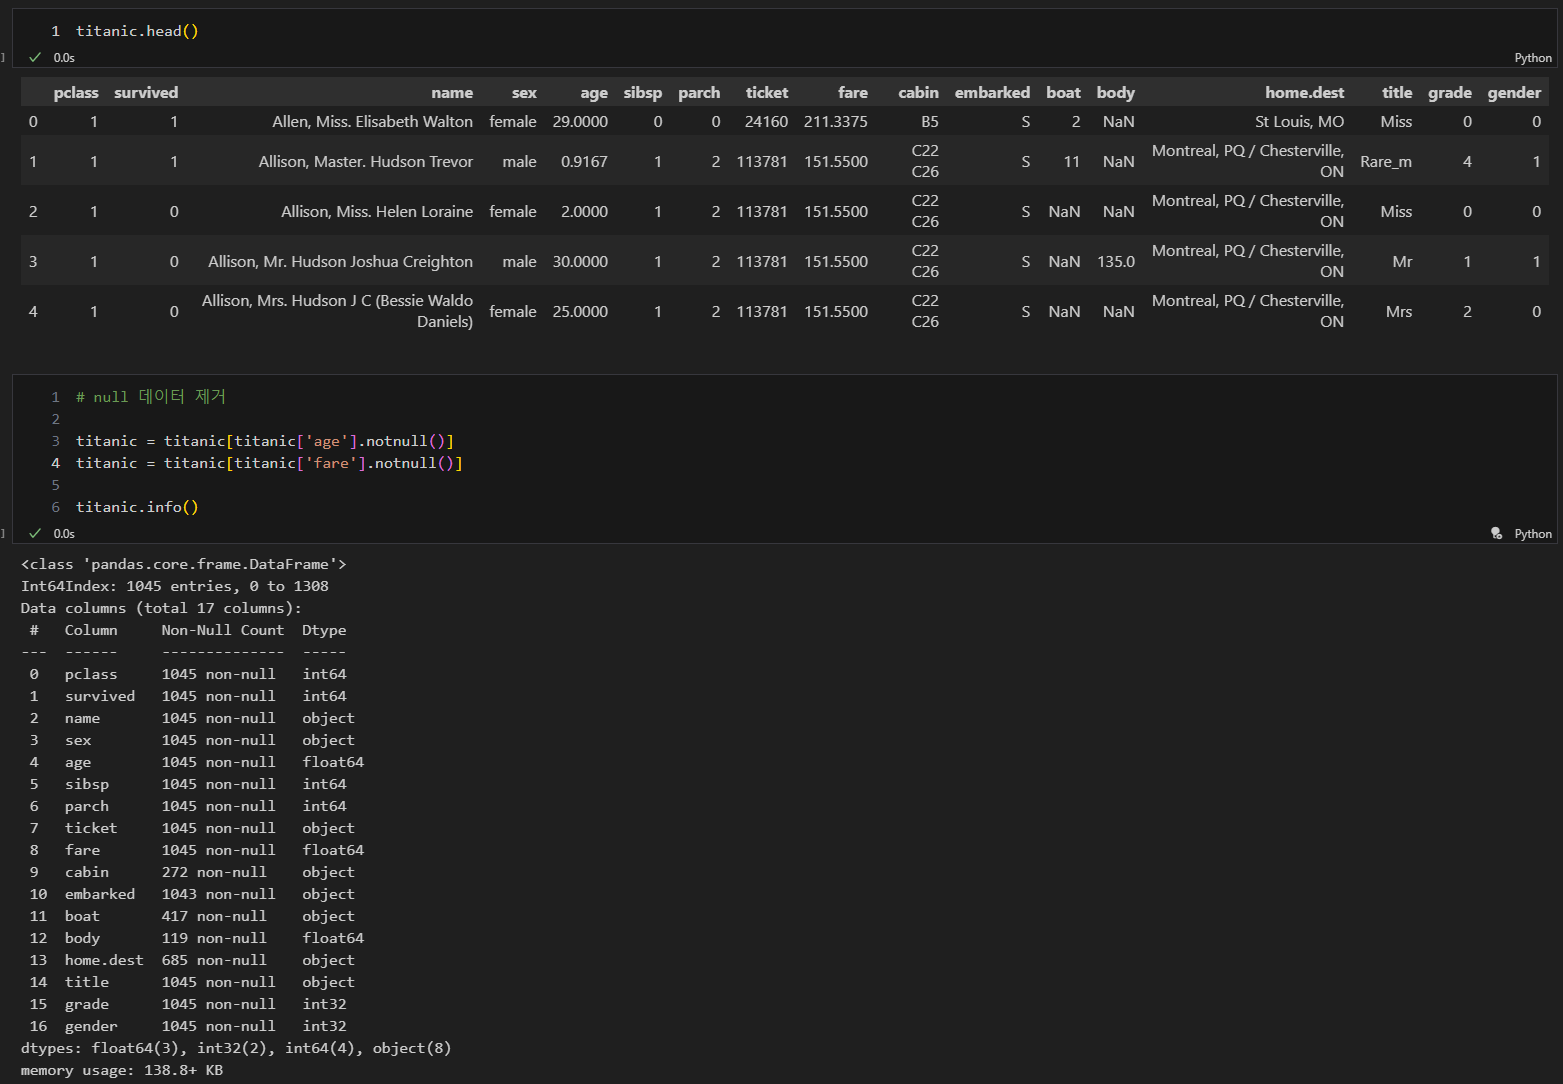Image resolution: width=1563 pixels, height=1084 pixels.
Task: Click the dtypes summary line in output
Action: [x=236, y=1048]
